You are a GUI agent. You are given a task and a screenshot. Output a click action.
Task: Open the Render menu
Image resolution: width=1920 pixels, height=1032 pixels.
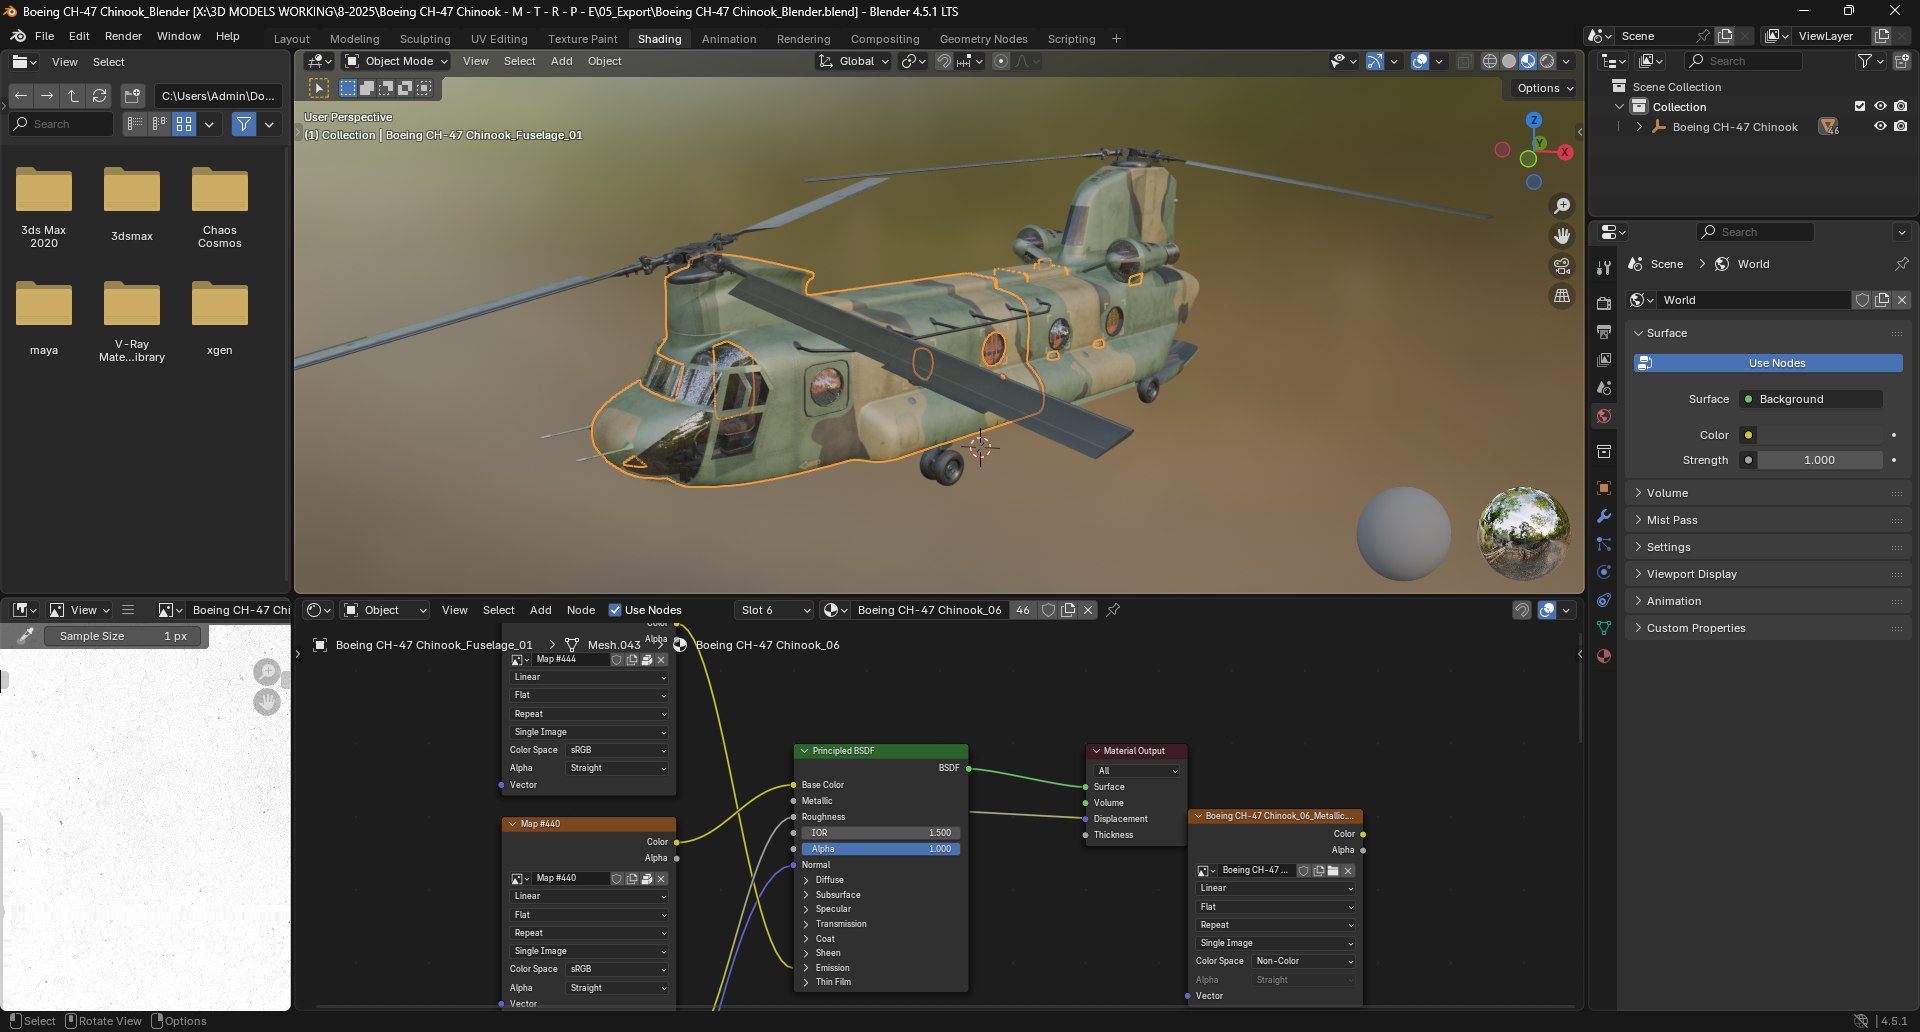(x=123, y=36)
